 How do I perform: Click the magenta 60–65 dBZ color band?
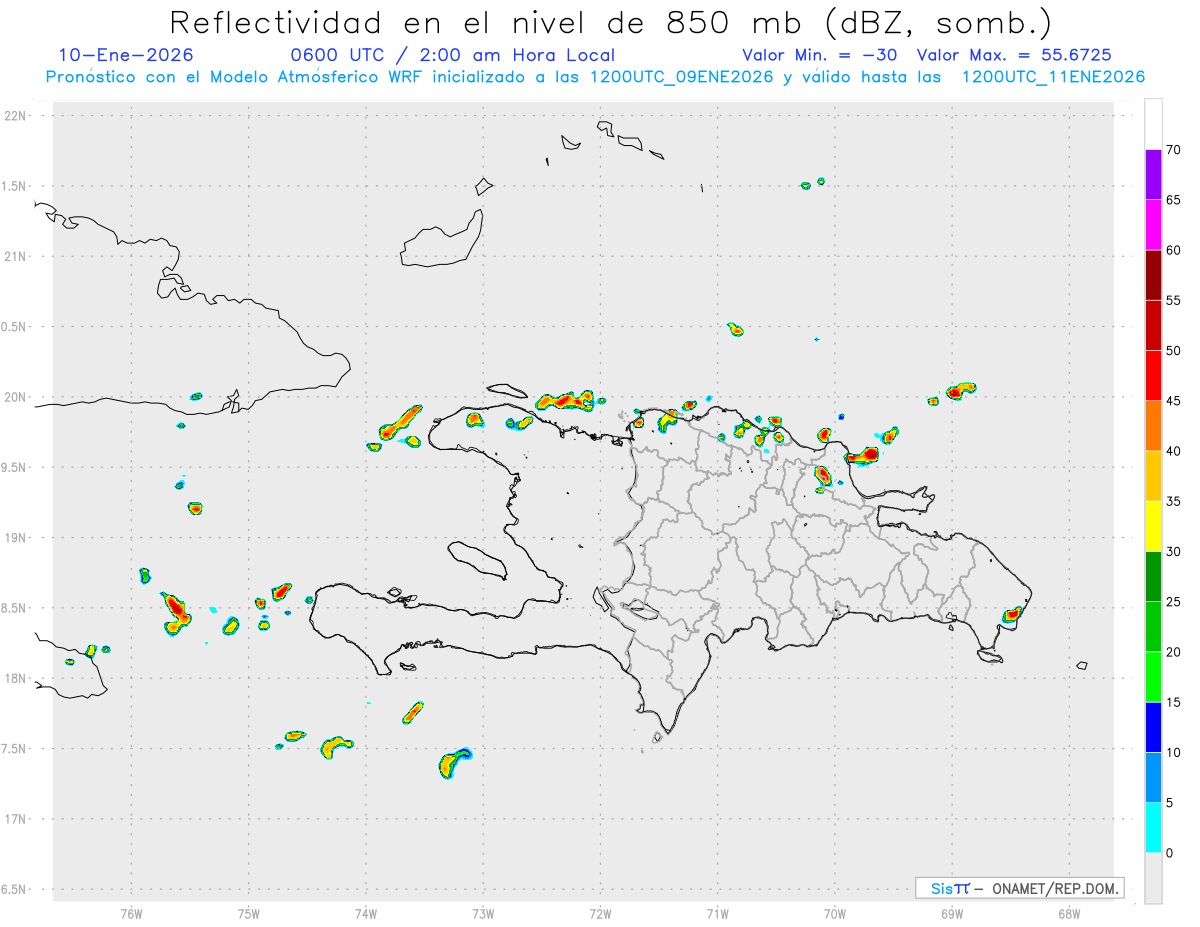pyautogui.click(x=1153, y=225)
